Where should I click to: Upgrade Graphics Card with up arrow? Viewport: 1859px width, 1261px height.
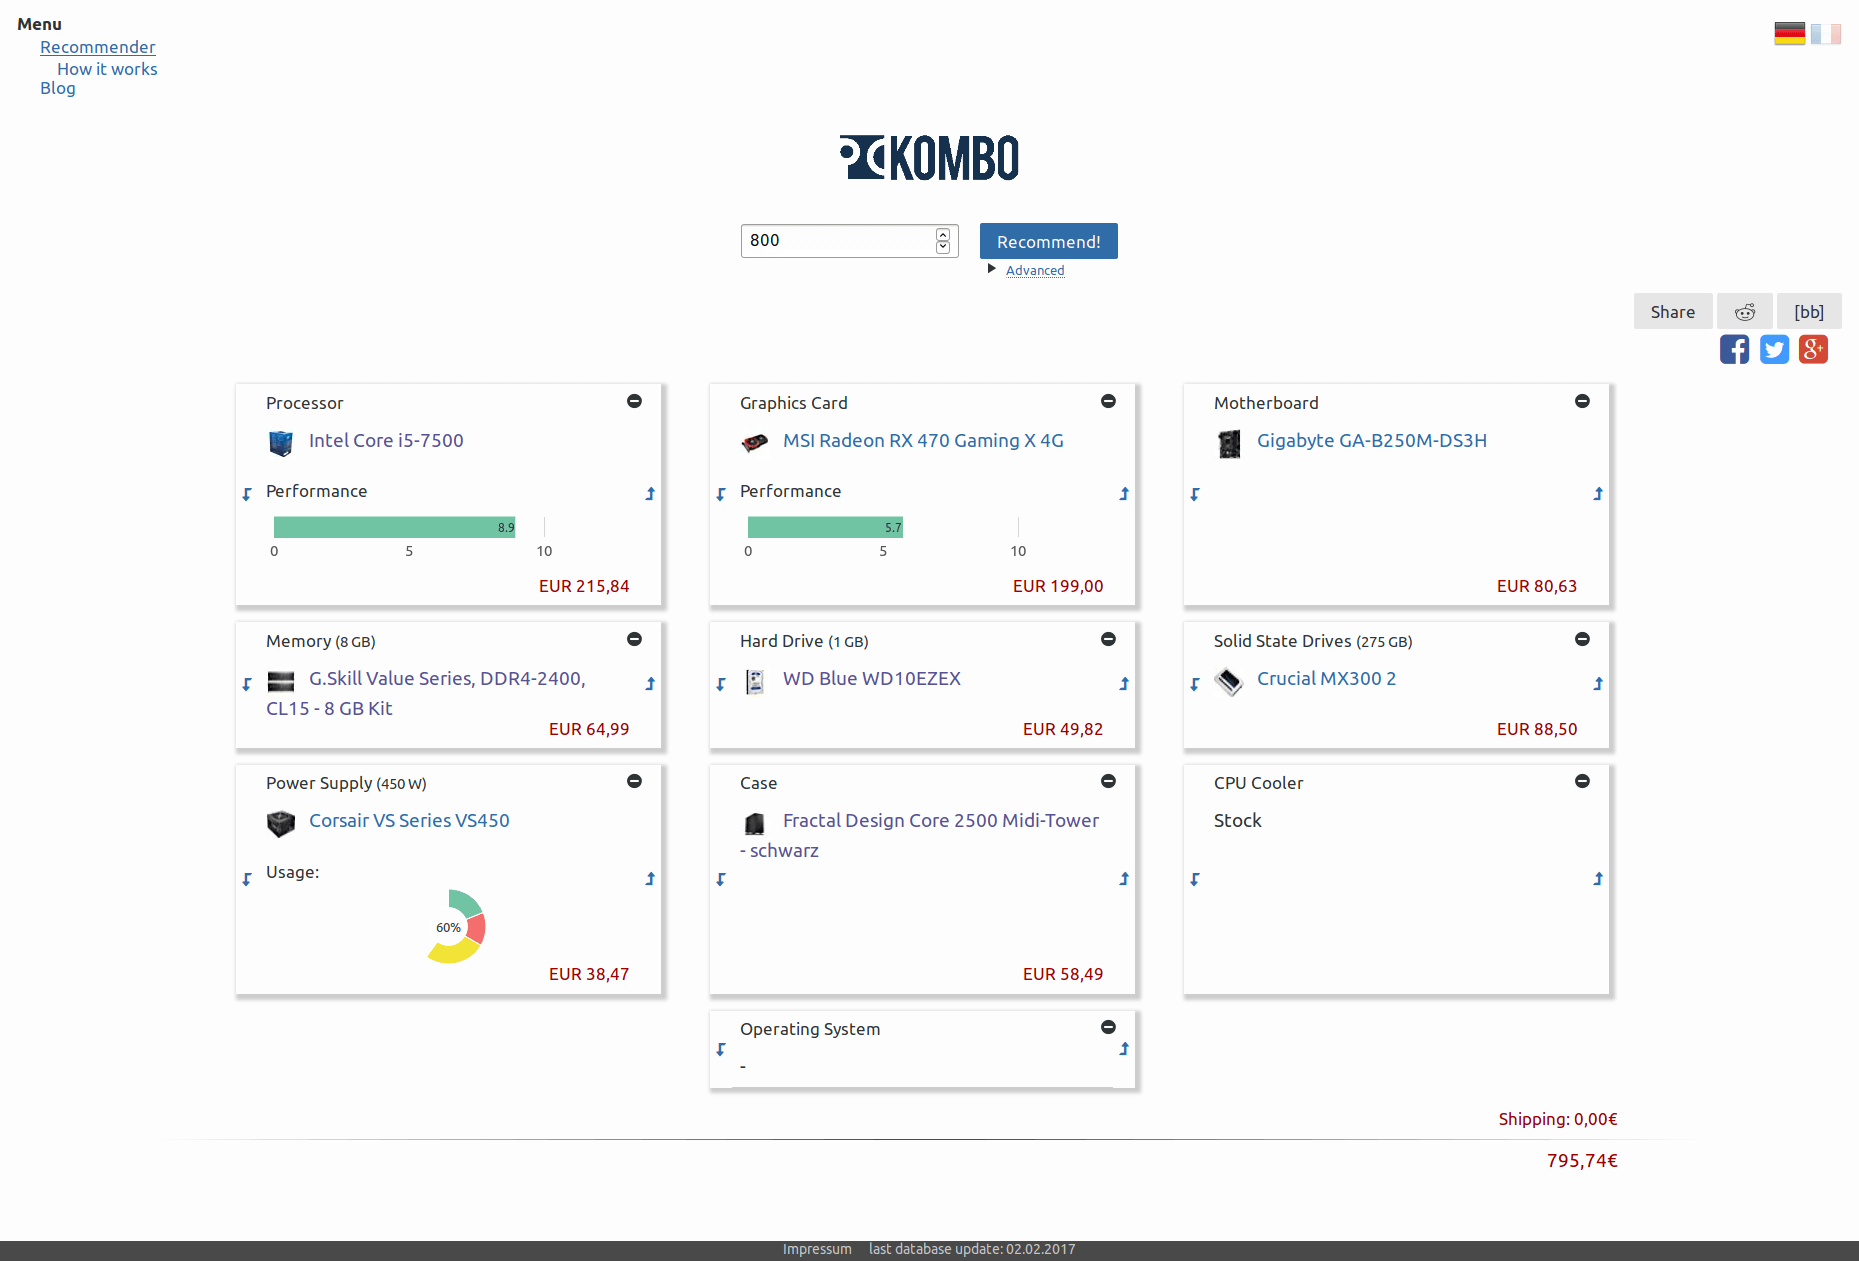tap(1124, 494)
